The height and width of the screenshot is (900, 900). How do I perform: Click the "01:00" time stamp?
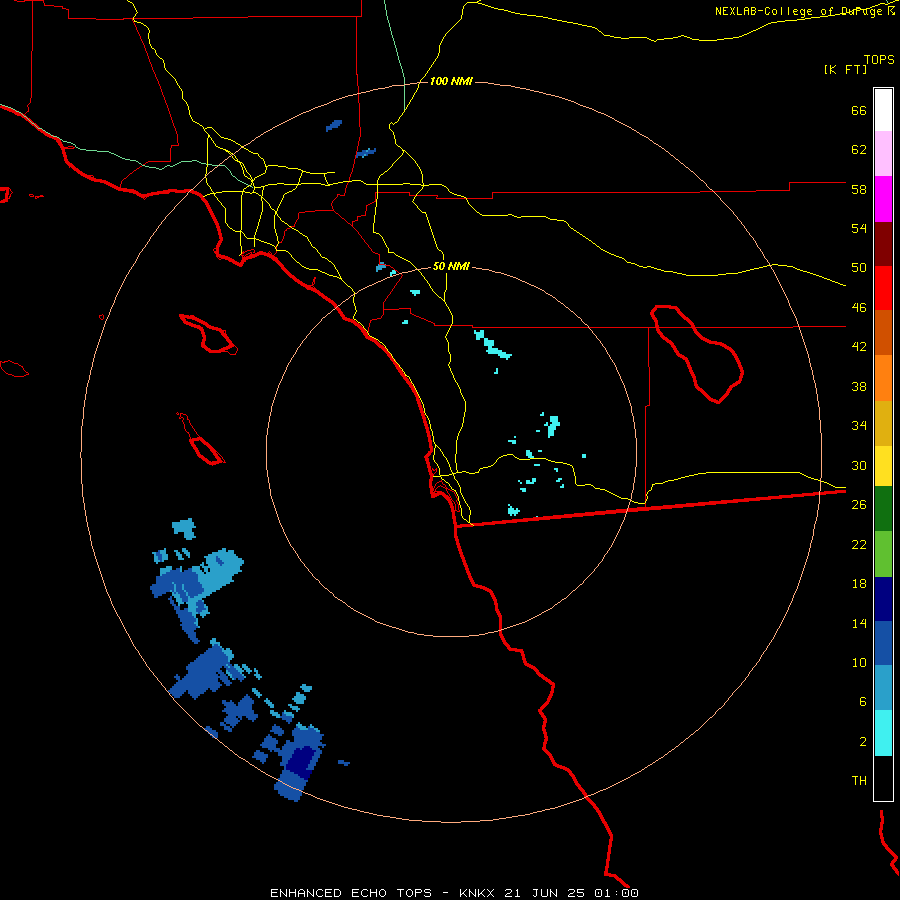coord(616,893)
